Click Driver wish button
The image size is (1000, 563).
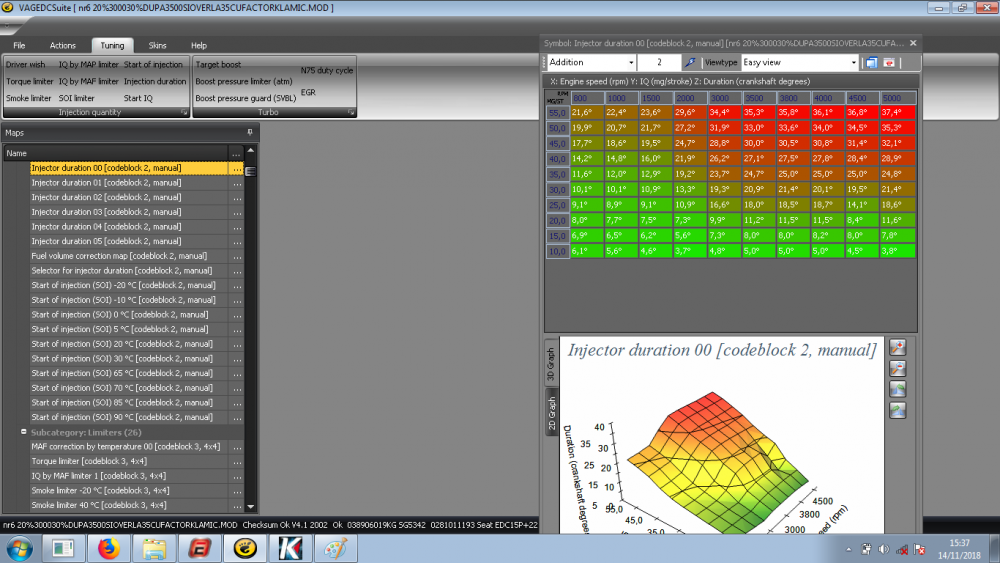coord(26,64)
